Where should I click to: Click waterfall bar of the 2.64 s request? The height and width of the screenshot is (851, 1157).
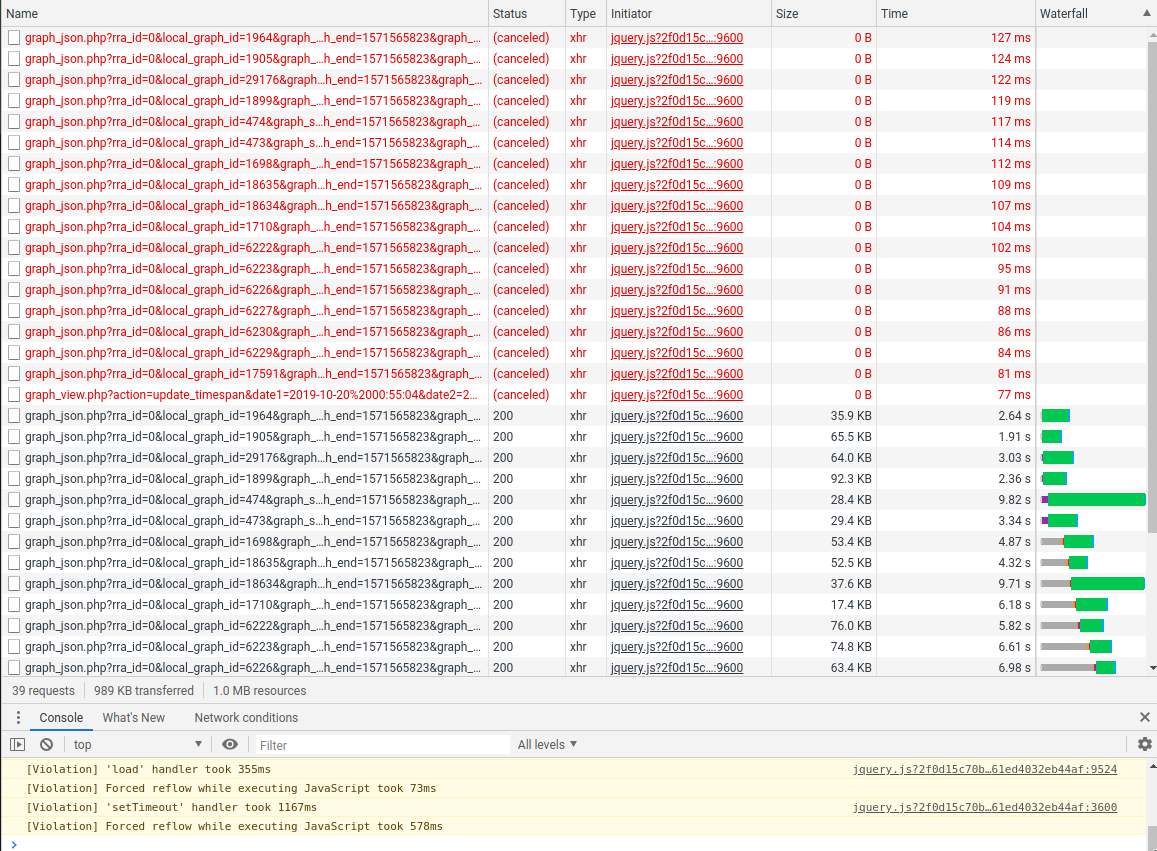tap(1055, 416)
